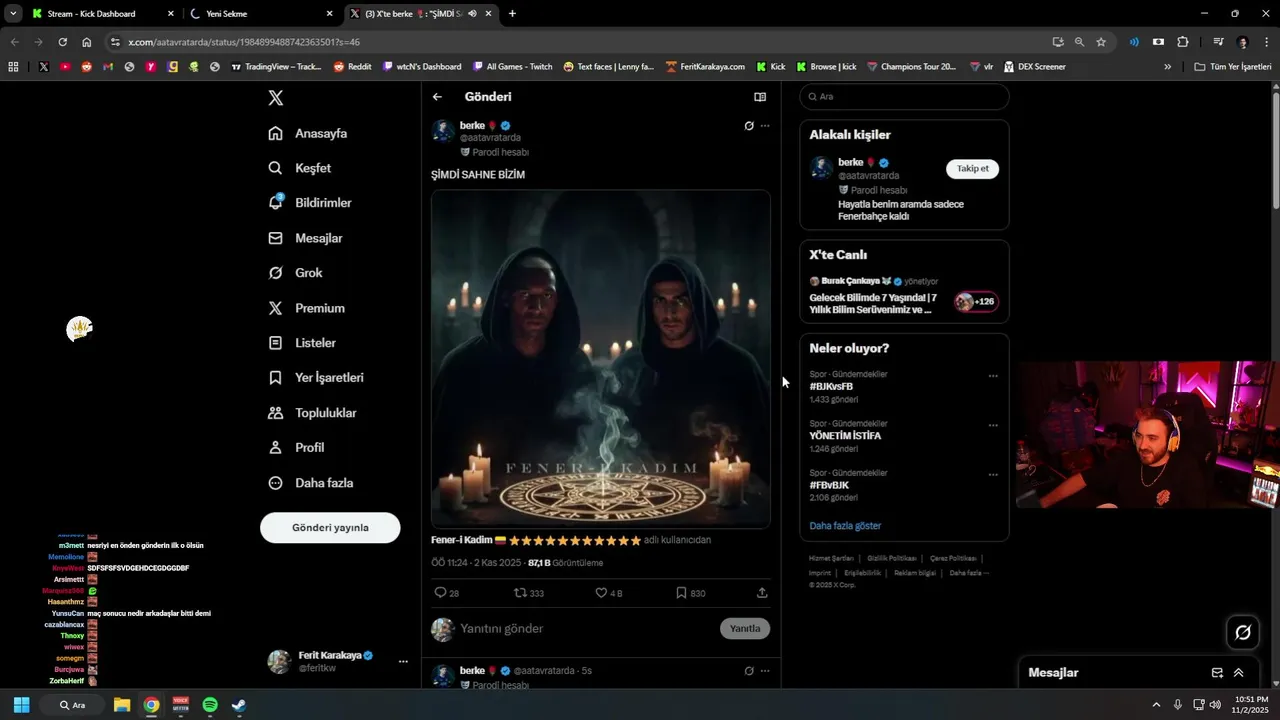Open Grok icon on berke's reply post
This screenshot has width=1280, height=720.
[x=748, y=671]
